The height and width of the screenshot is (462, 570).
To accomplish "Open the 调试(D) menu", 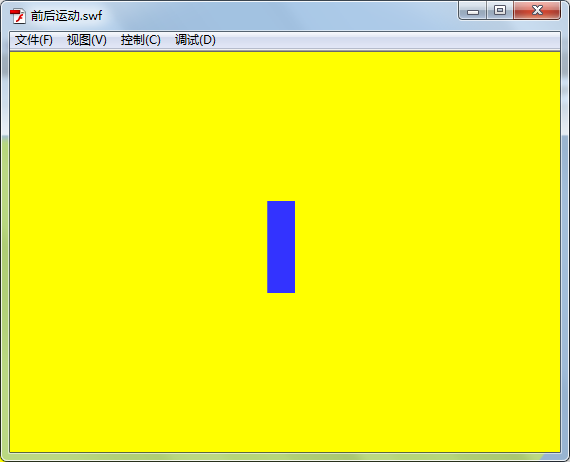I will click(195, 40).
